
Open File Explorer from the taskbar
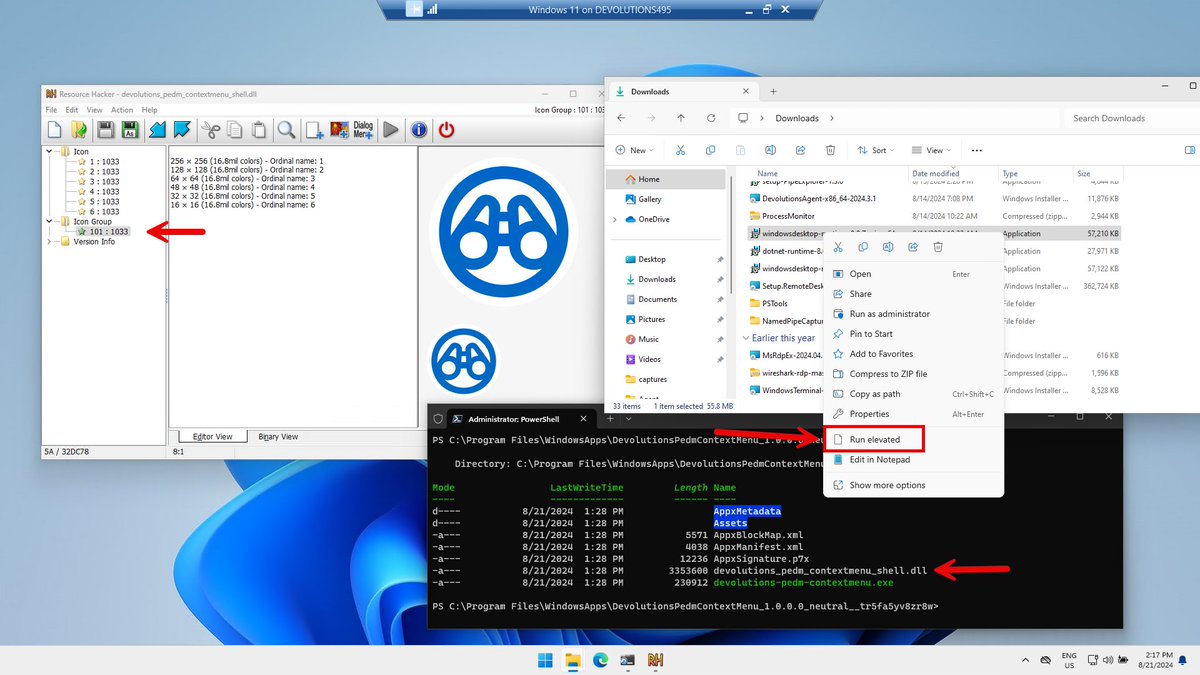point(574,660)
